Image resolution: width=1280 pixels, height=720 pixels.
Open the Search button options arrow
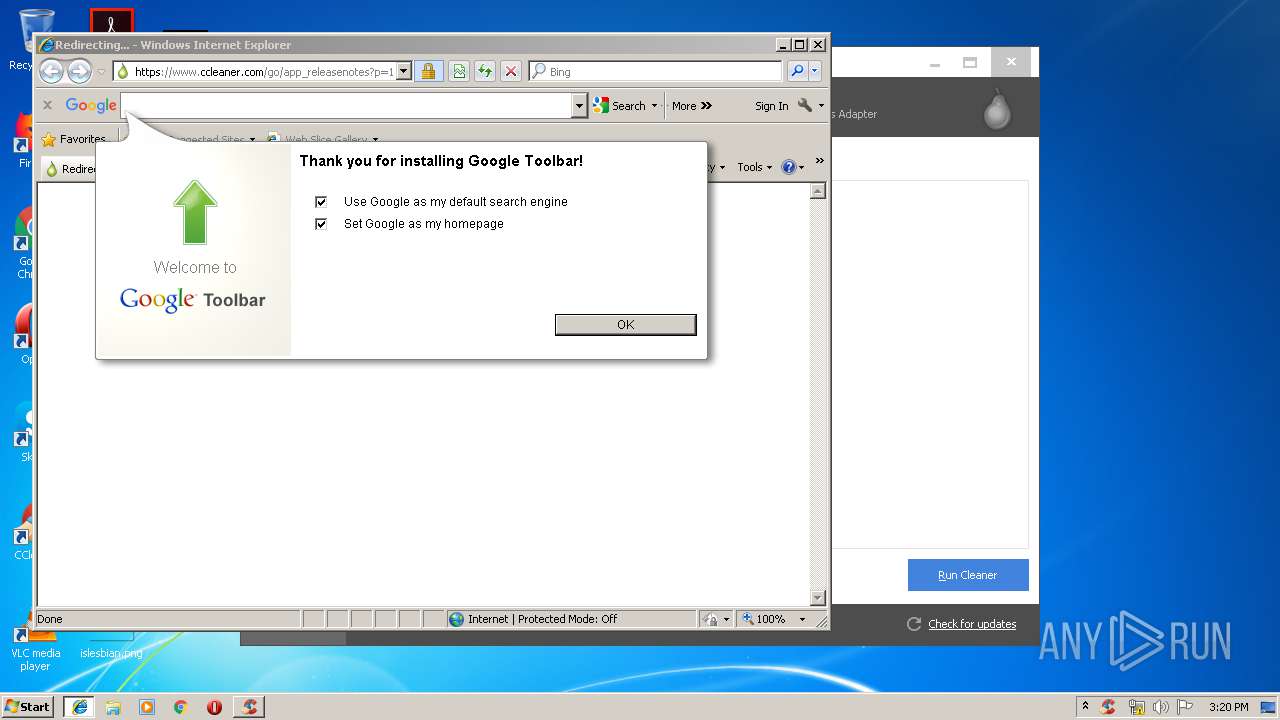655,106
